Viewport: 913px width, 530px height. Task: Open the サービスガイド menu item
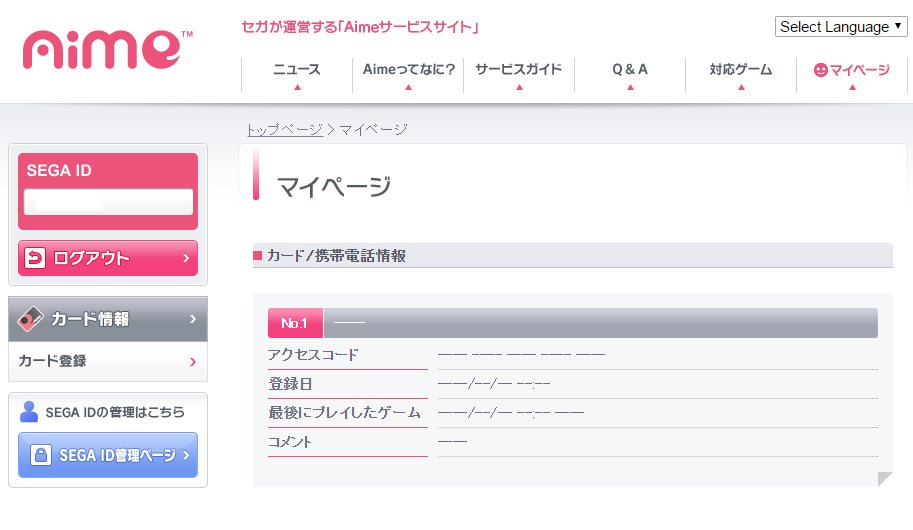[519, 75]
